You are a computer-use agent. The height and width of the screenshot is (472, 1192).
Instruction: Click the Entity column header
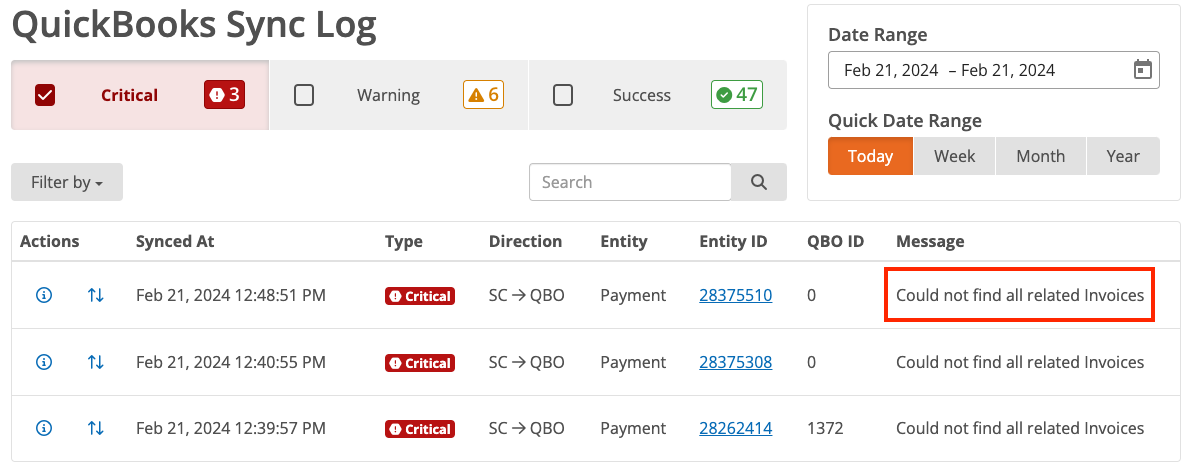point(624,242)
